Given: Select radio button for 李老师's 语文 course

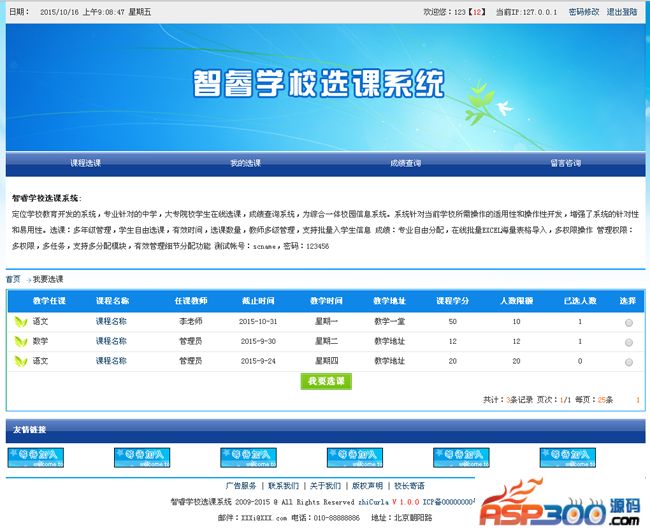Looking at the screenshot, I should tap(628, 322).
